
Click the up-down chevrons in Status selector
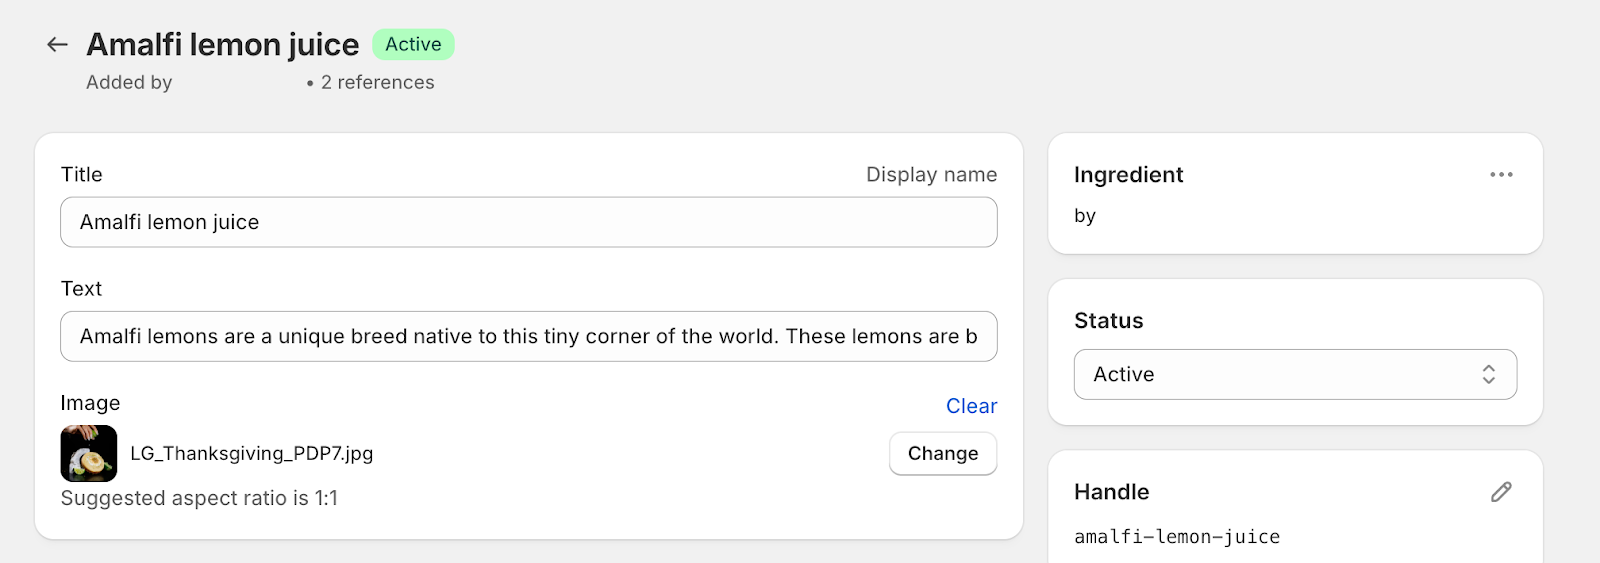(1489, 374)
